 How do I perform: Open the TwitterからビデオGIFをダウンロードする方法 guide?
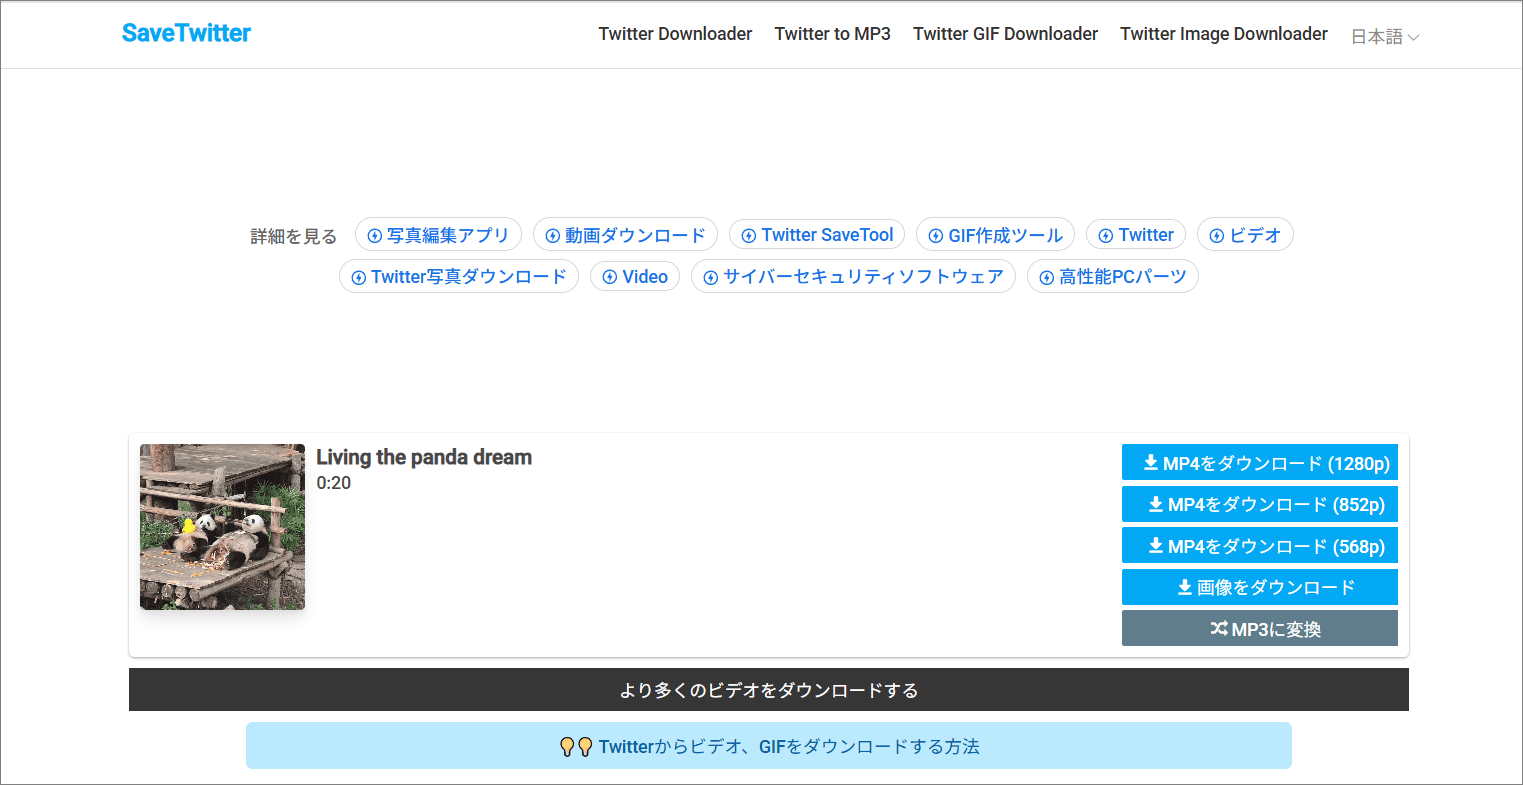[768, 745]
